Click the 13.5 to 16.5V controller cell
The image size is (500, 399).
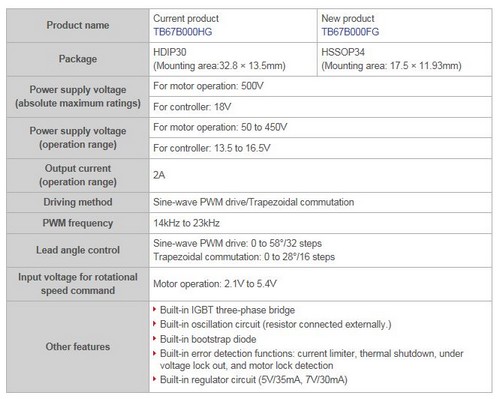tap(320, 148)
